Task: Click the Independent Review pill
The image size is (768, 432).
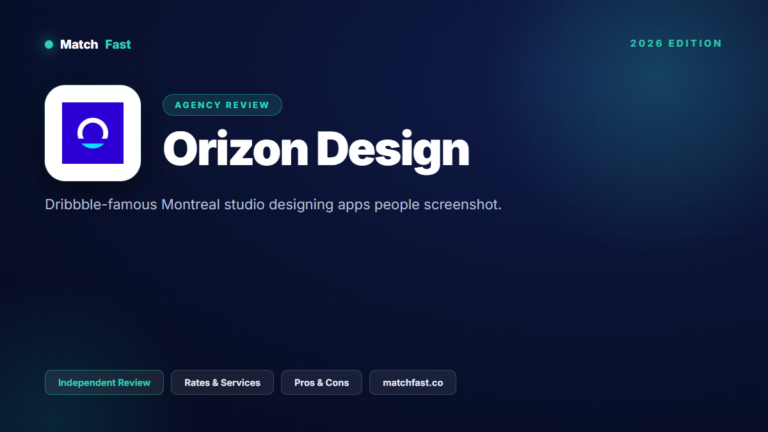Action: coord(104,383)
